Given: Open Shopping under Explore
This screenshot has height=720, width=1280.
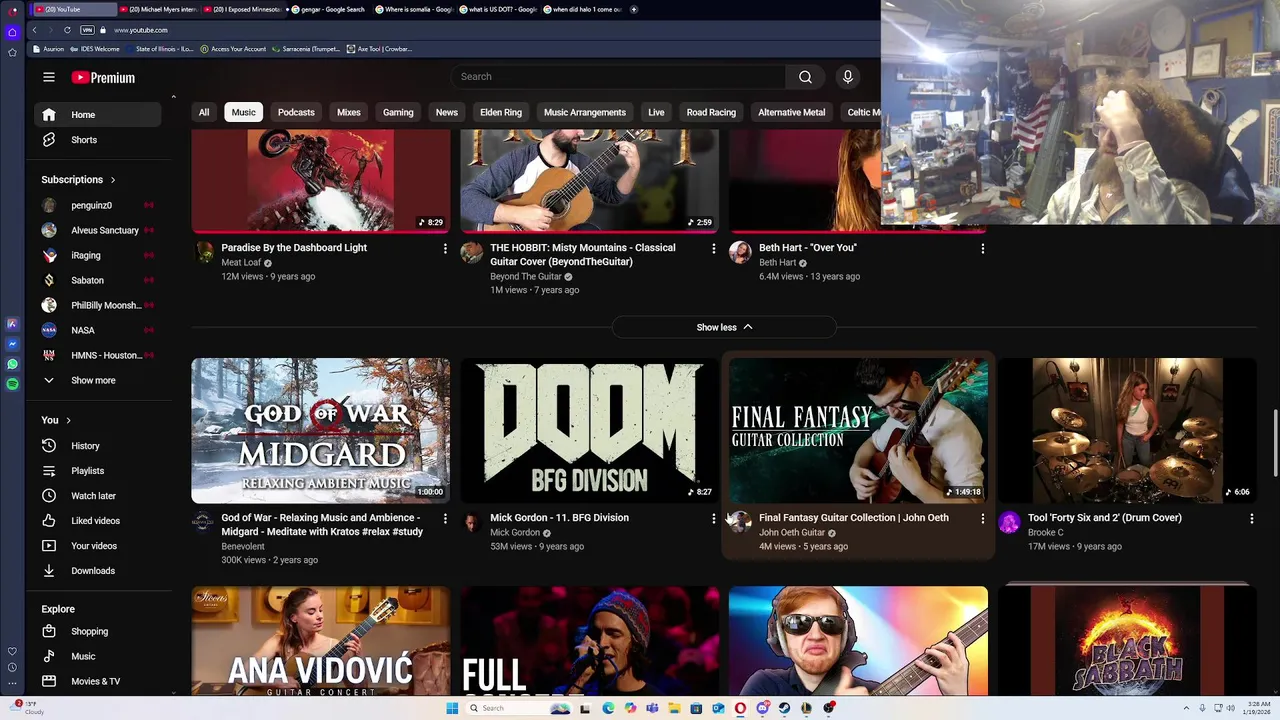Looking at the screenshot, I should tap(98, 632).
